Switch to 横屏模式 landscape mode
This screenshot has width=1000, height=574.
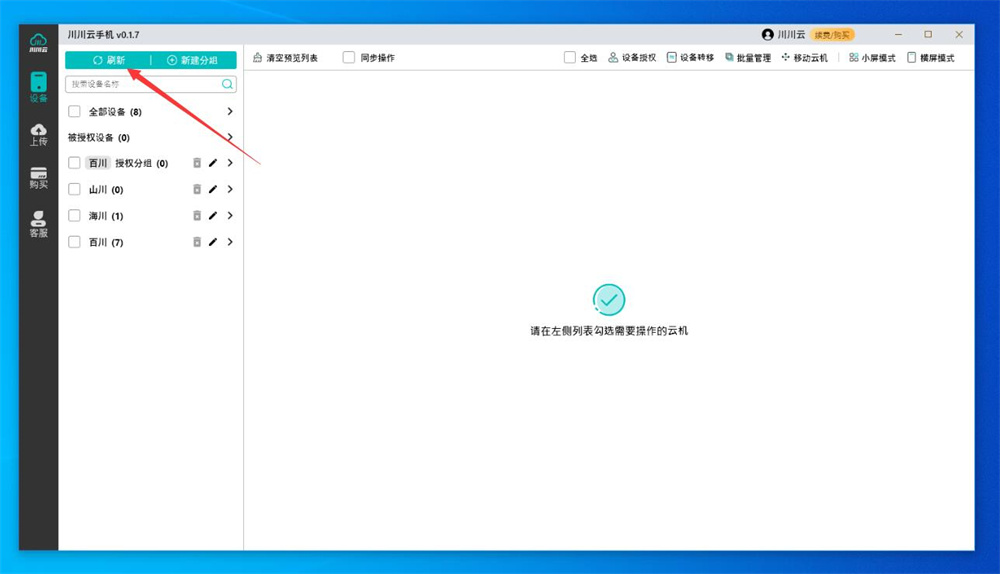[930, 58]
